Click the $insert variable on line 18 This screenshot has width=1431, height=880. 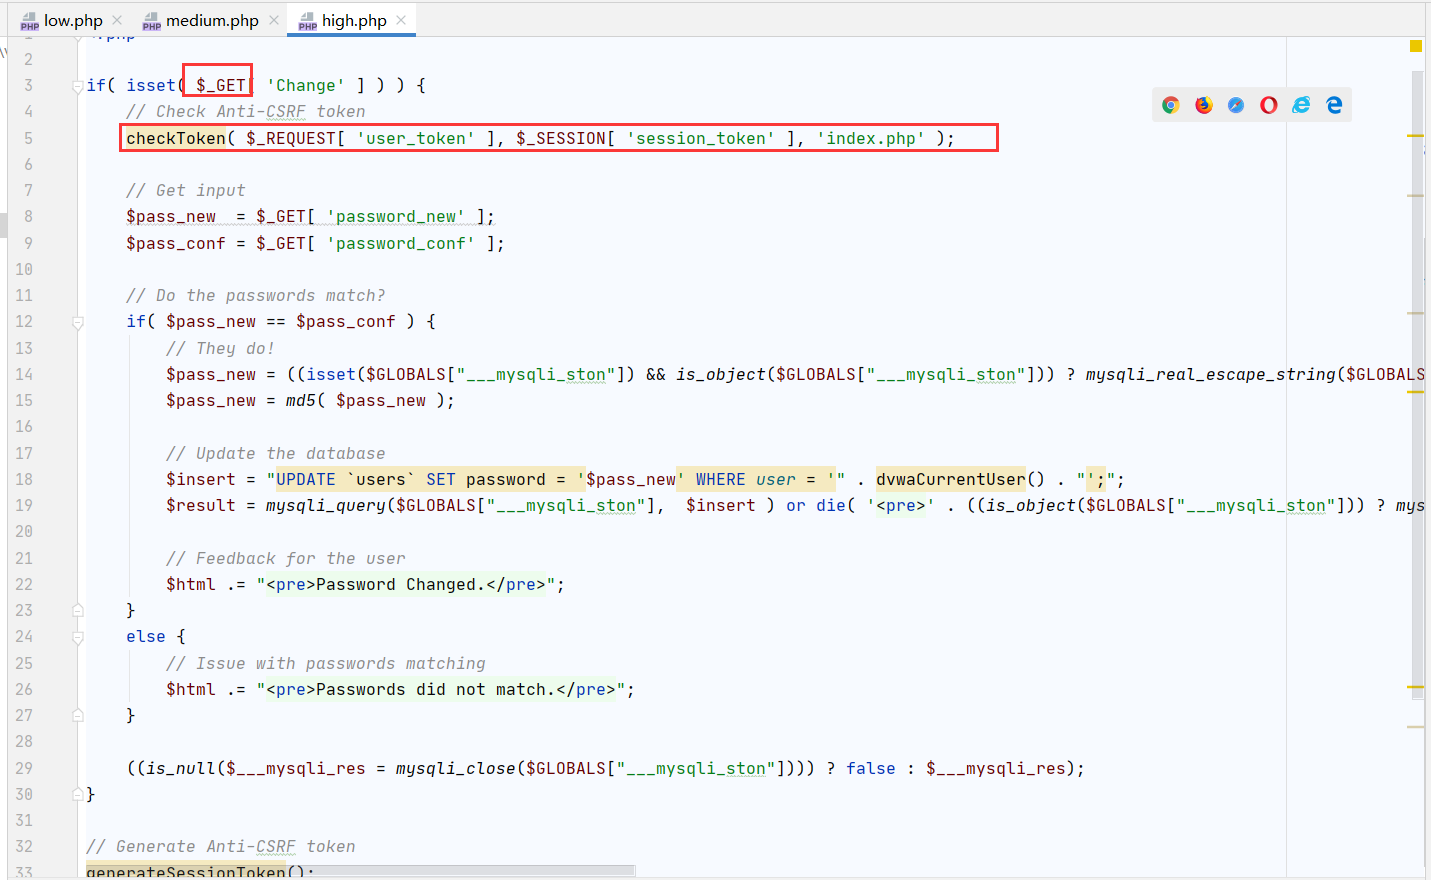pos(201,480)
